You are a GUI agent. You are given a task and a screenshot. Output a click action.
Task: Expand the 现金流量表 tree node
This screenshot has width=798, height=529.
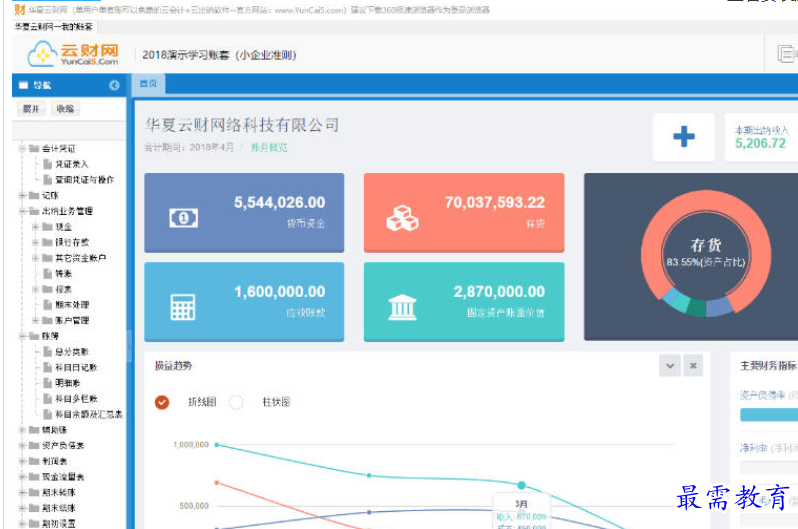tap(22, 477)
